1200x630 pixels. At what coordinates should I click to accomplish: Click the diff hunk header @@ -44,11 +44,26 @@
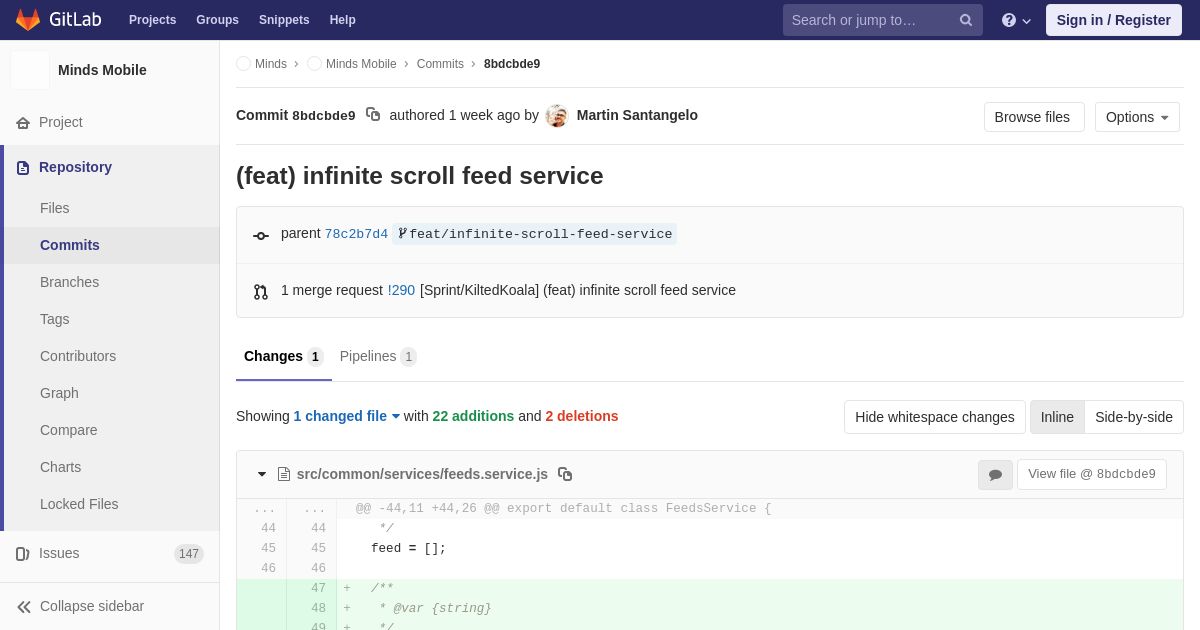[x=563, y=508]
